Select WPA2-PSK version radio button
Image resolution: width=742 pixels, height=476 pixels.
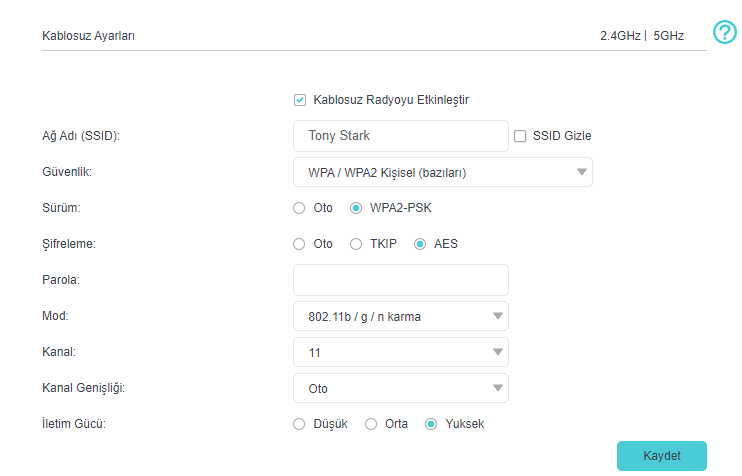pos(356,208)
